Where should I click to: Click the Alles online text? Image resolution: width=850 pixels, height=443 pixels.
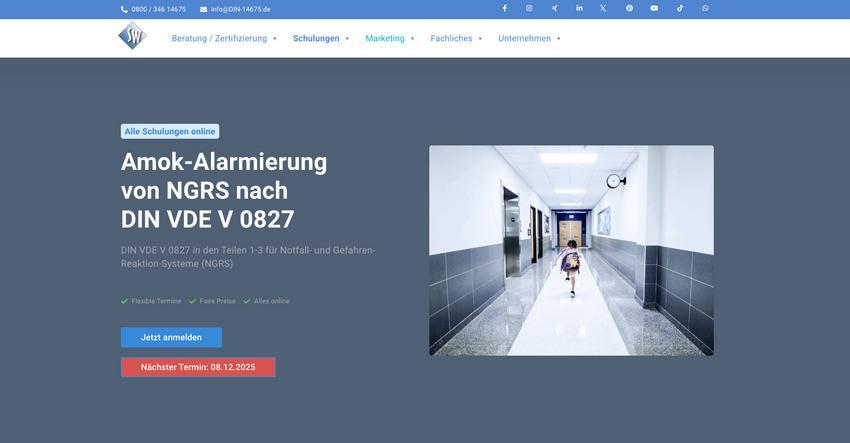[x=272, y=301]
